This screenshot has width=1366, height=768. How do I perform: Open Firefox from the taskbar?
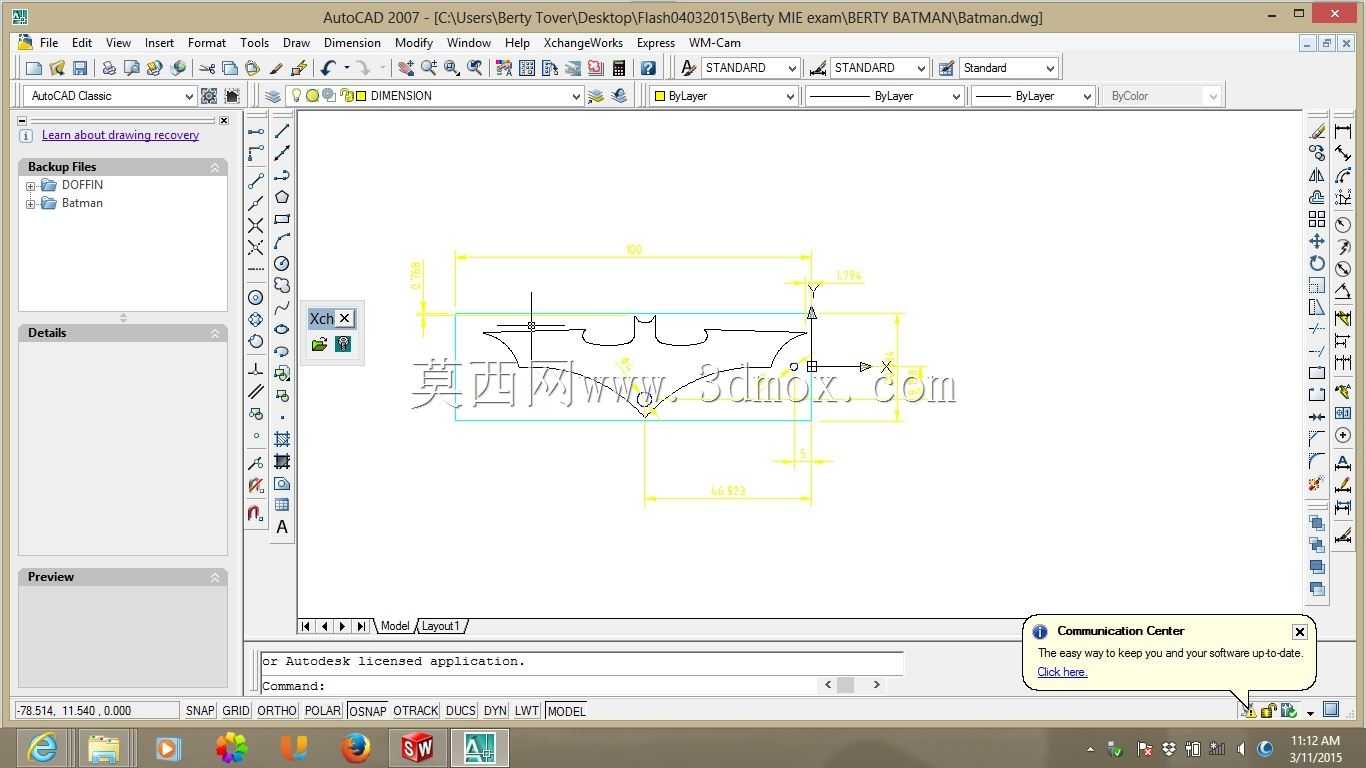pyautogui.click(x=355, y=747)
